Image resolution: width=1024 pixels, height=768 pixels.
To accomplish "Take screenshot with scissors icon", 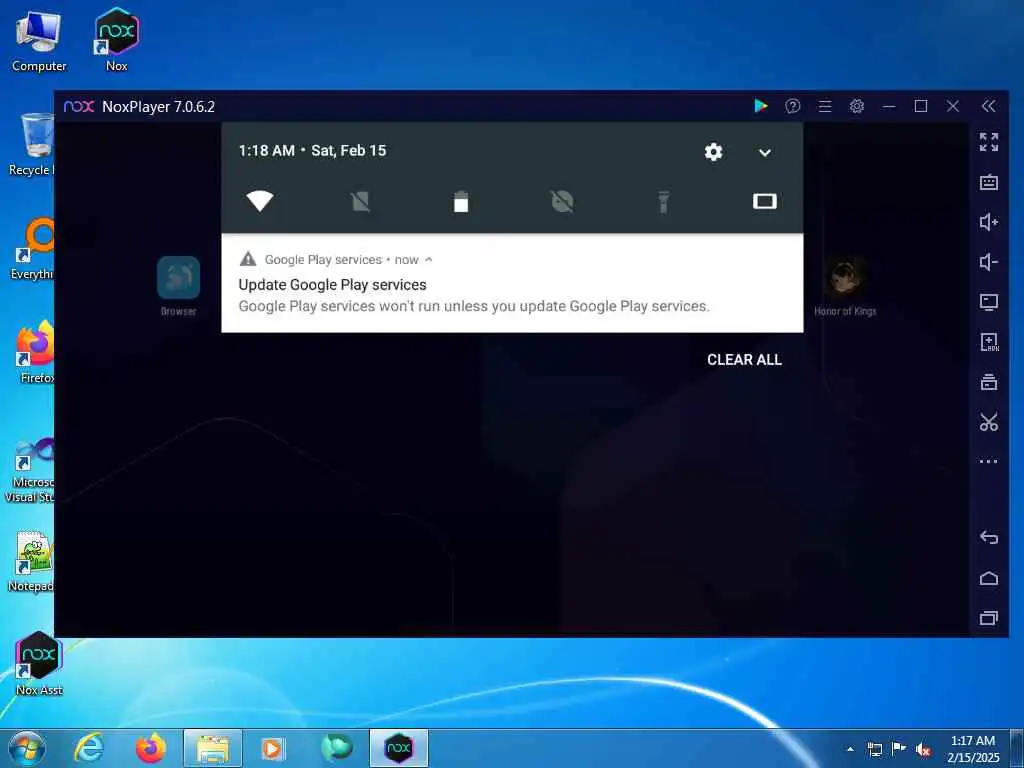I will 989,422.
